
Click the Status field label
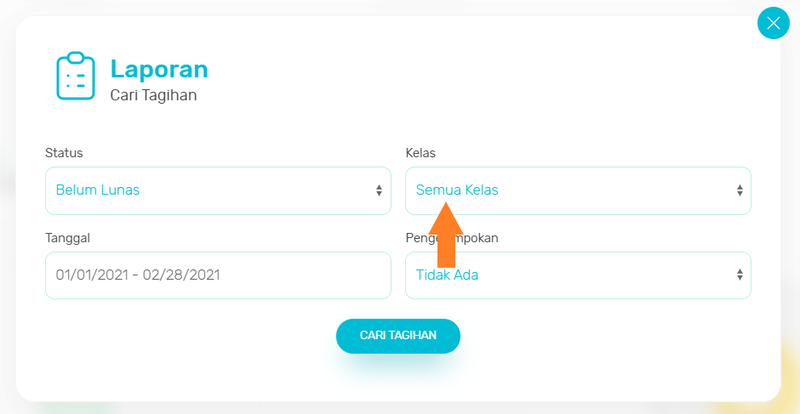[x=64, y=153]
